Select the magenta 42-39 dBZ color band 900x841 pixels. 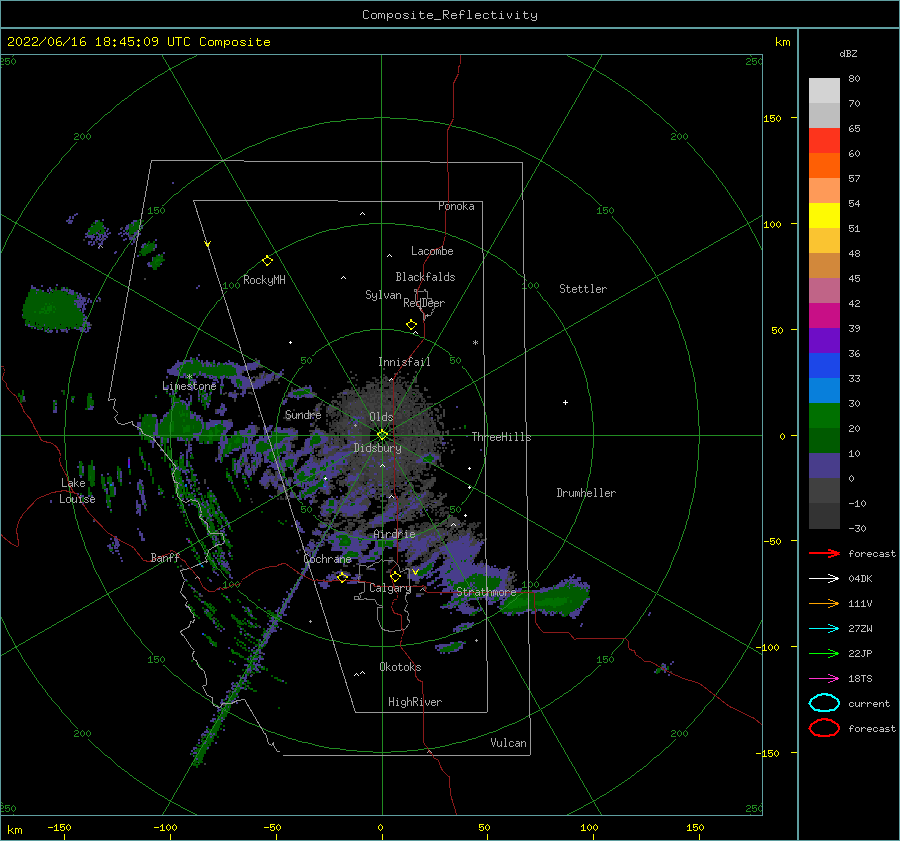(x=824, y=316)
